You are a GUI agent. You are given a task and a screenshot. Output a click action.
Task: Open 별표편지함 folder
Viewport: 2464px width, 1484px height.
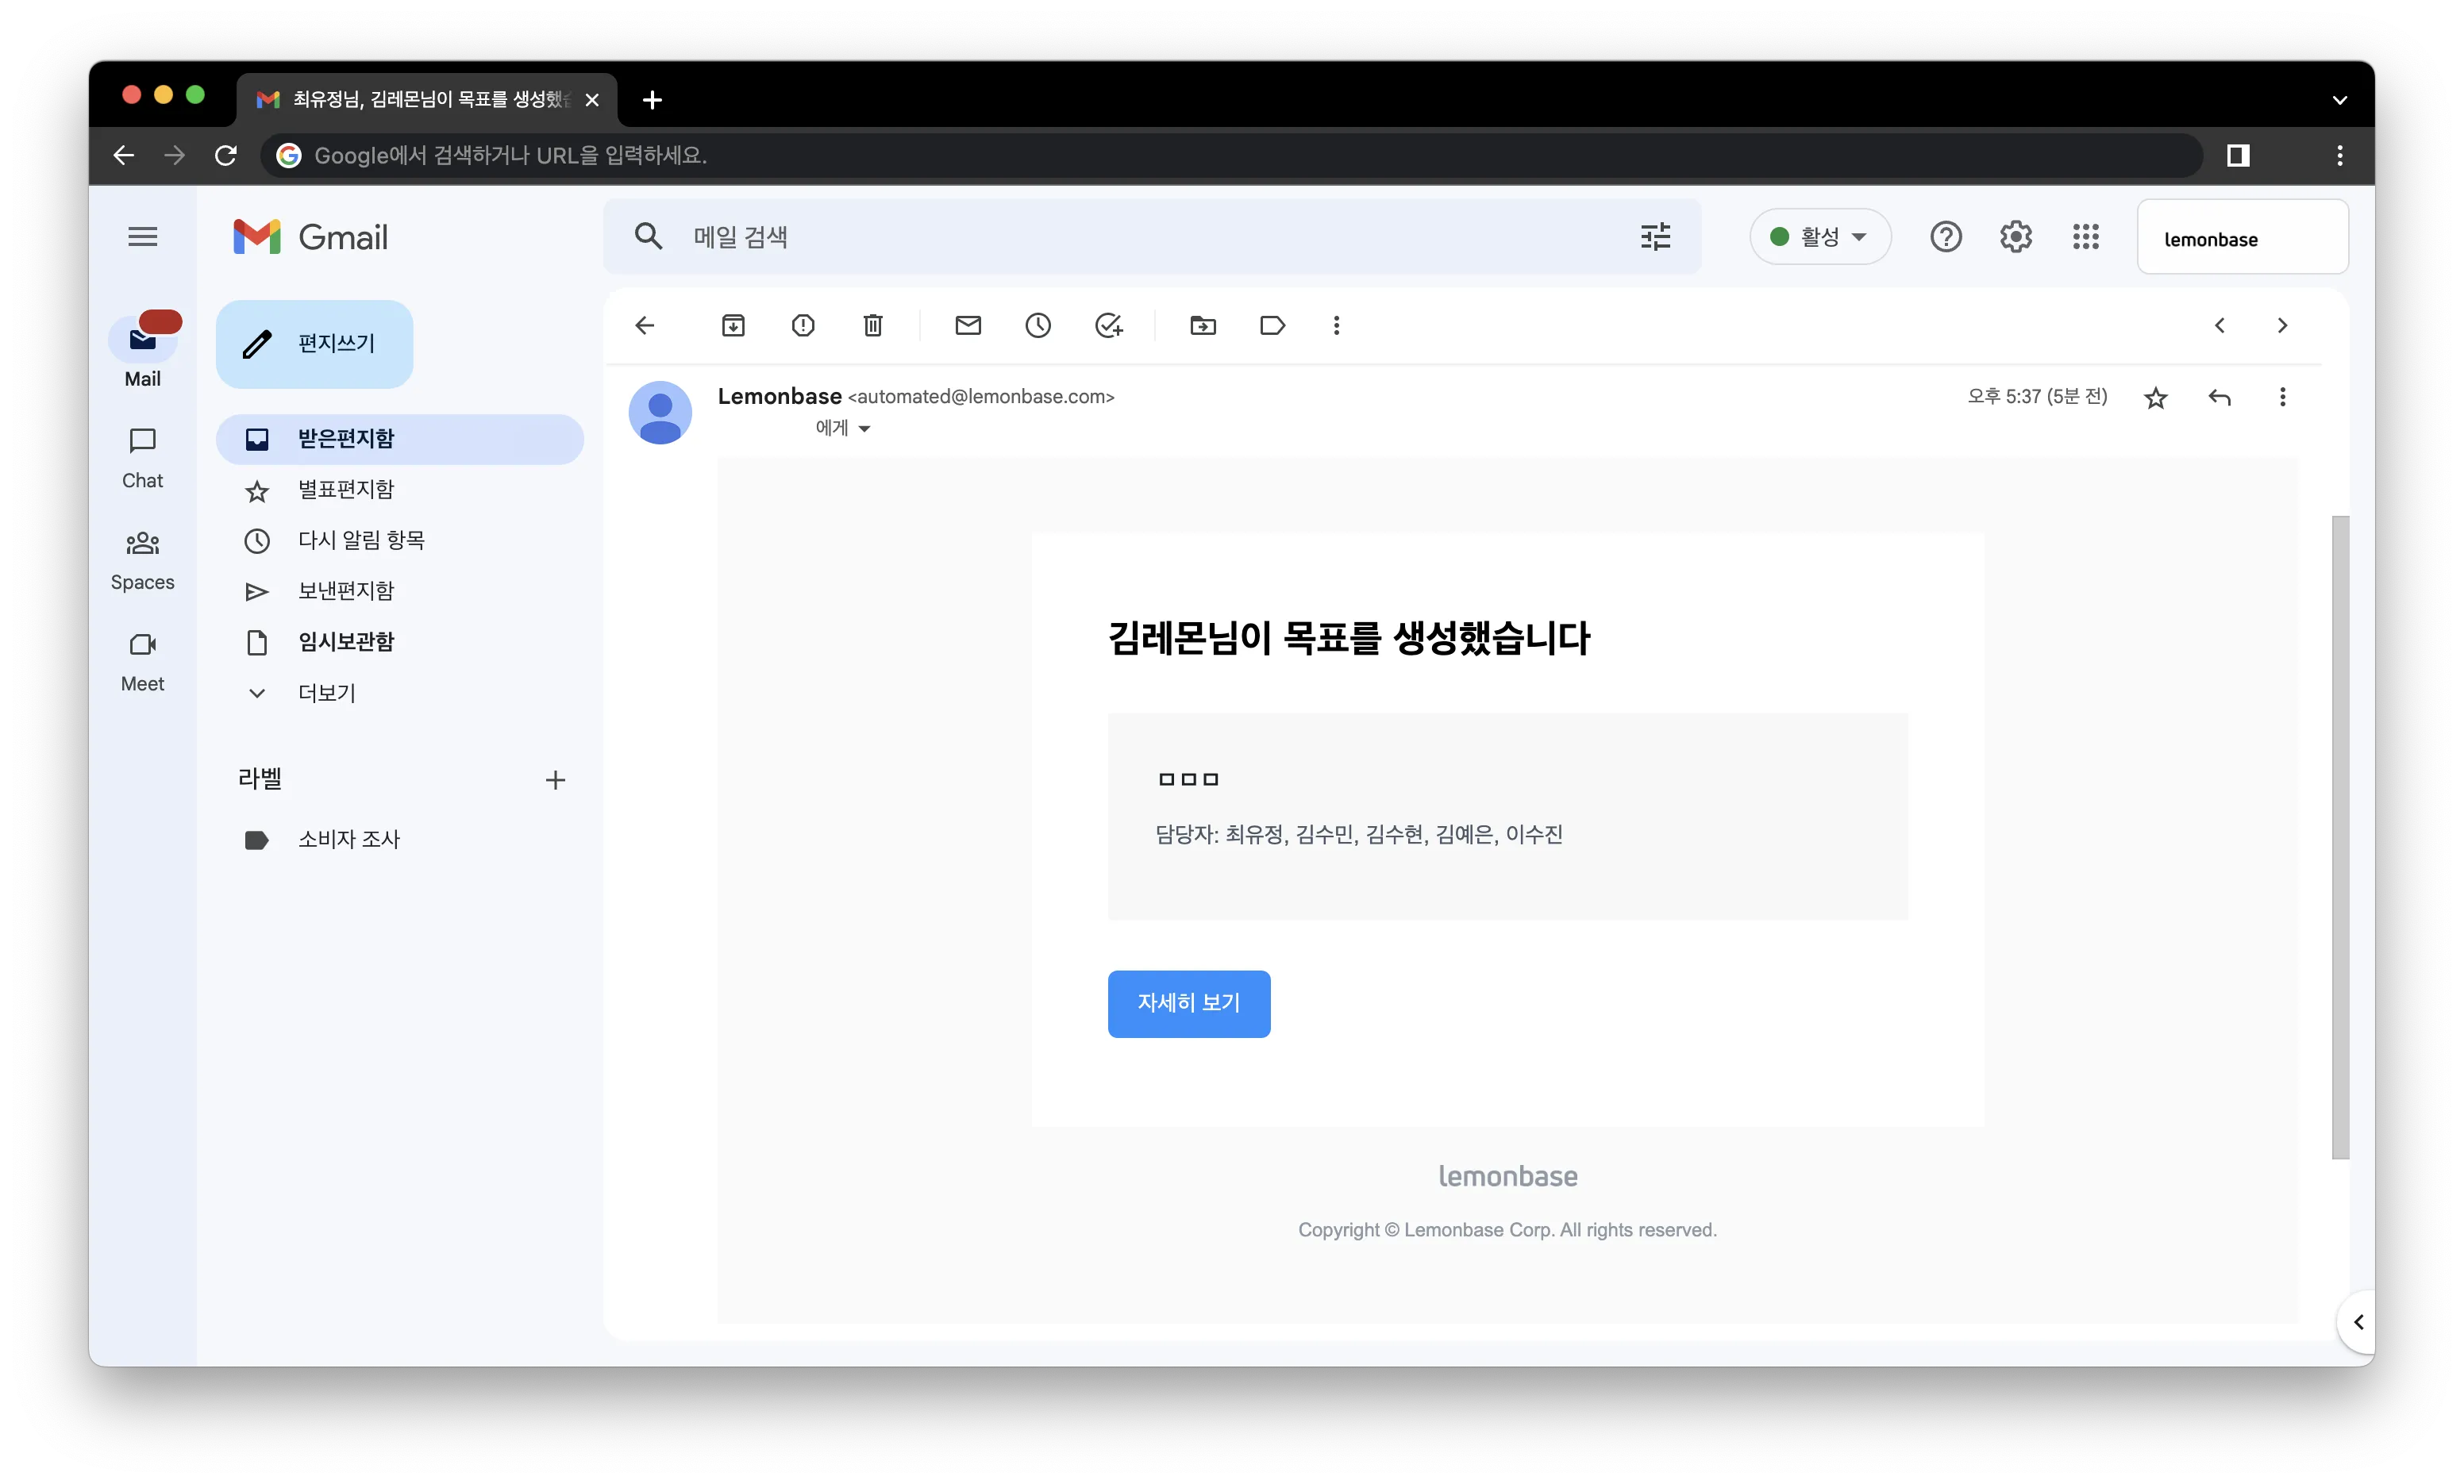coord(400,490)
